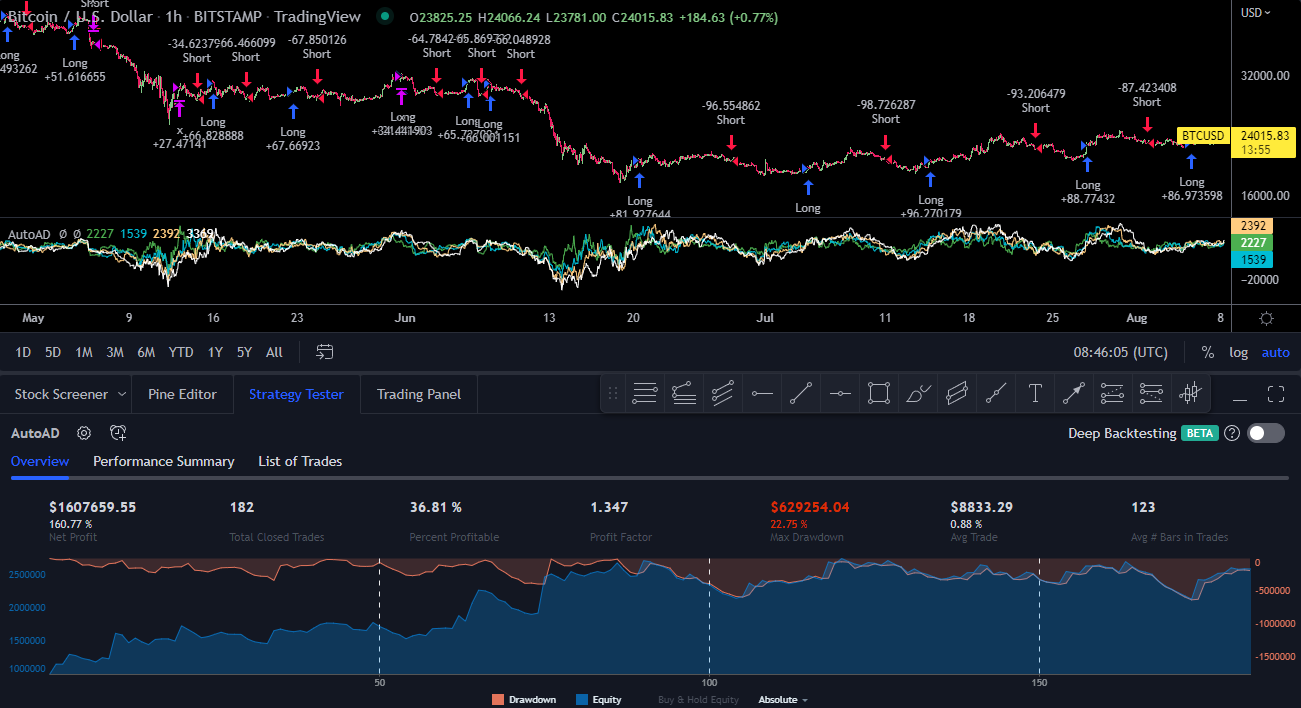Select the extended line tool with midpoint
Screen dimensions: 1301x708
click(x=996, y=394)
